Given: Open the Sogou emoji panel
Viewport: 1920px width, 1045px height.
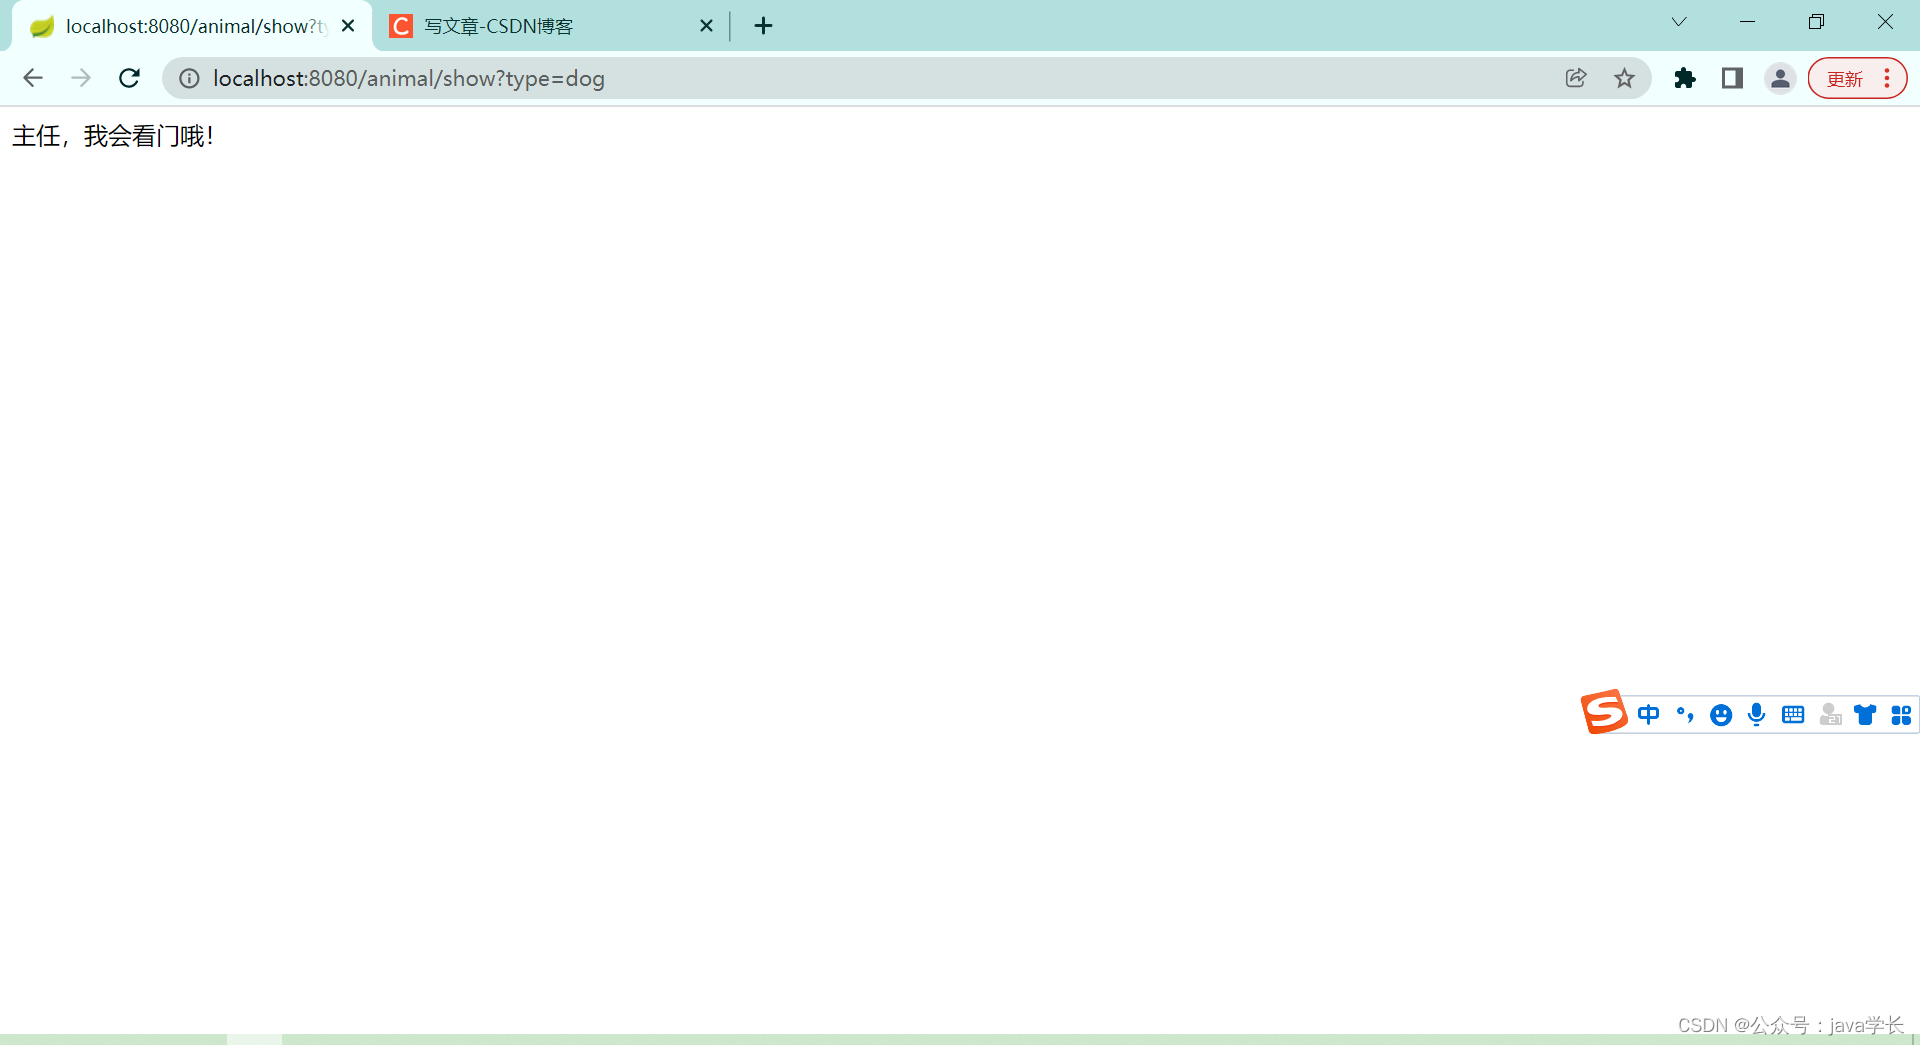Looking at the screenshot, I should (1721, 714).
